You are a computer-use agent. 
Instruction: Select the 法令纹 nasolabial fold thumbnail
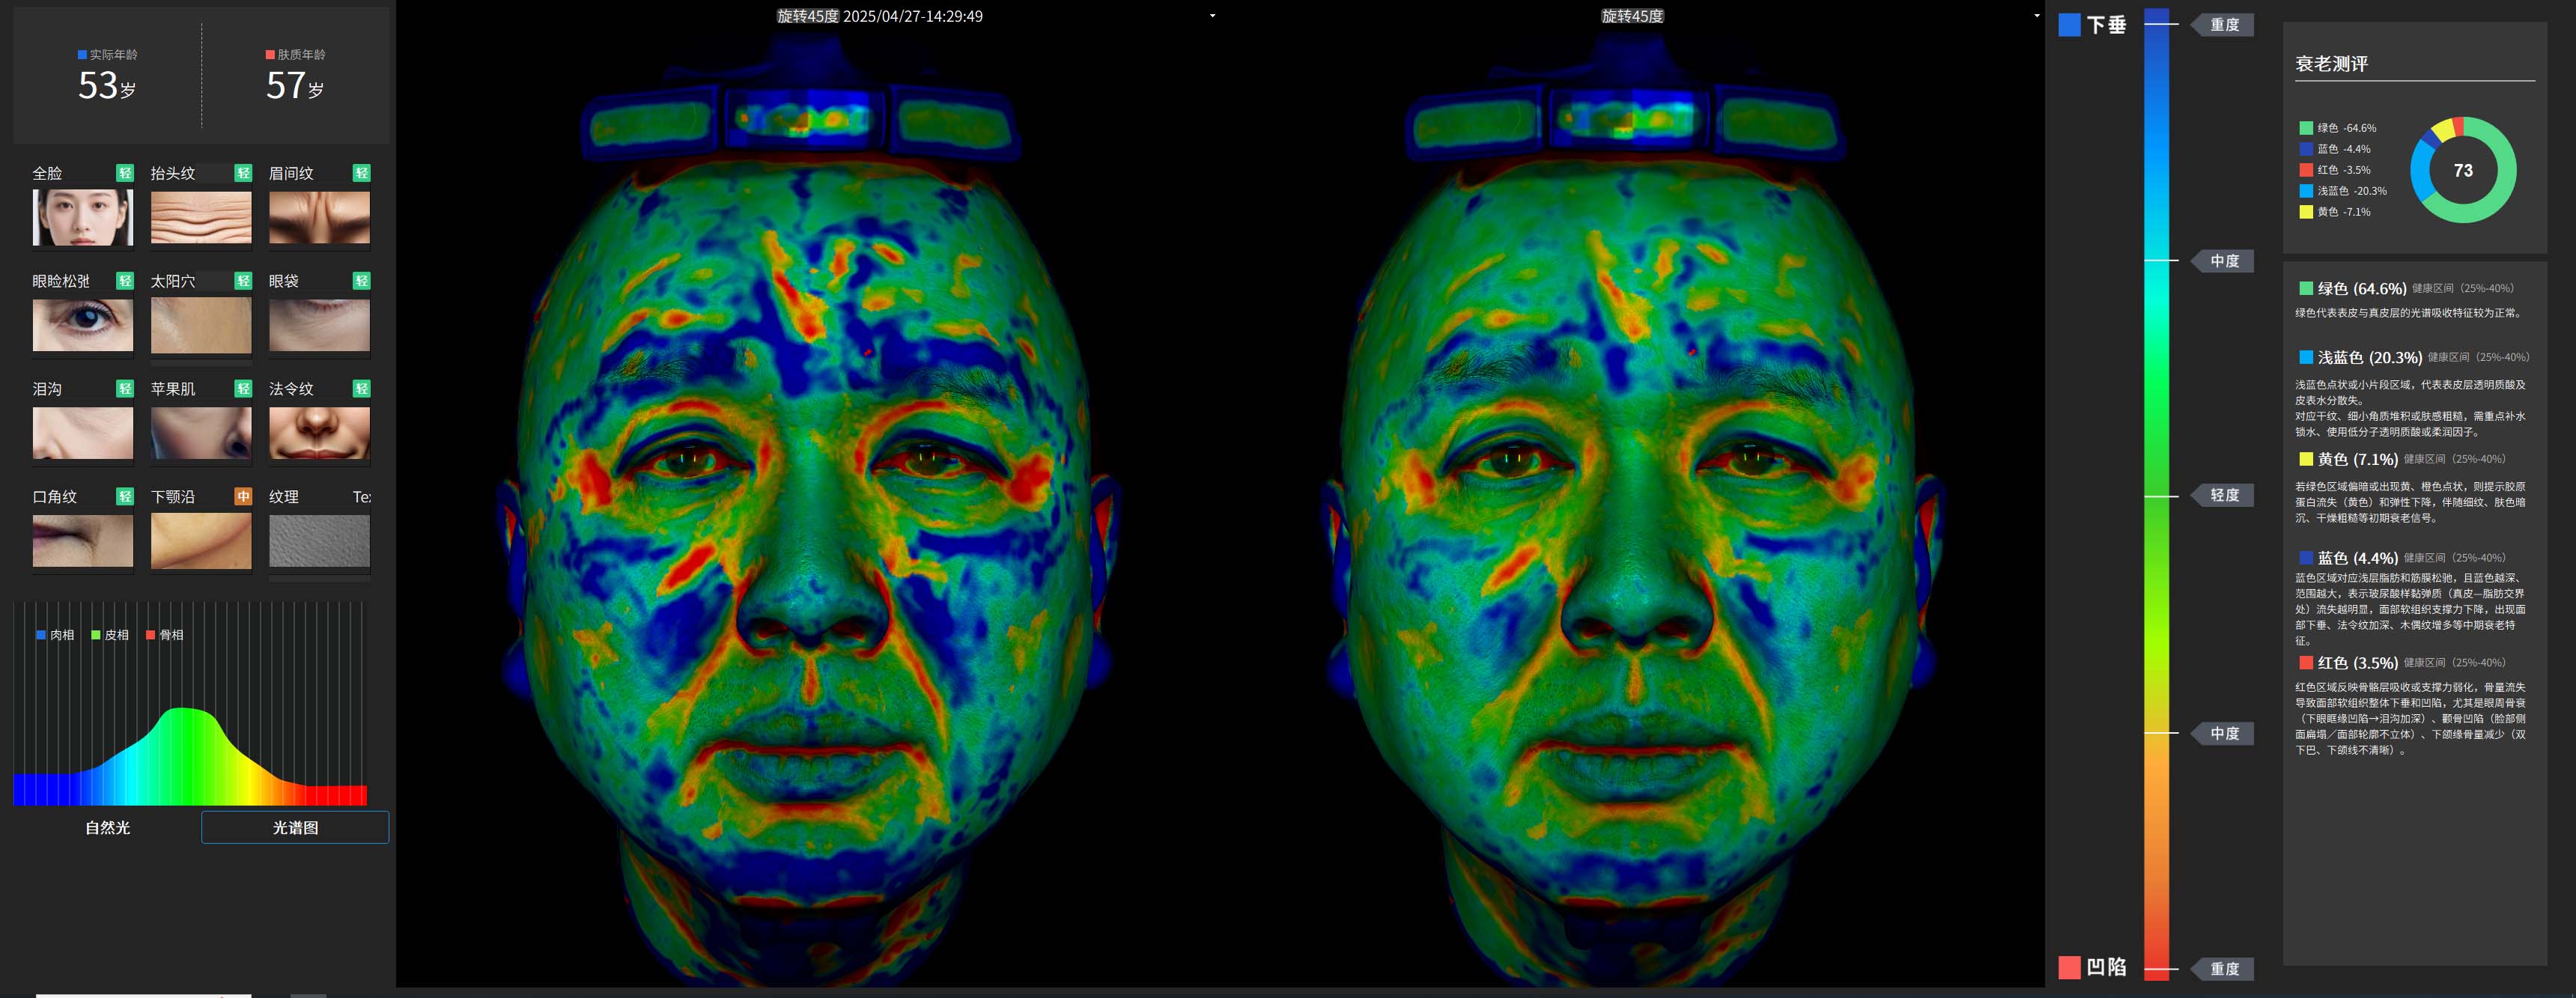pos(319,433)
